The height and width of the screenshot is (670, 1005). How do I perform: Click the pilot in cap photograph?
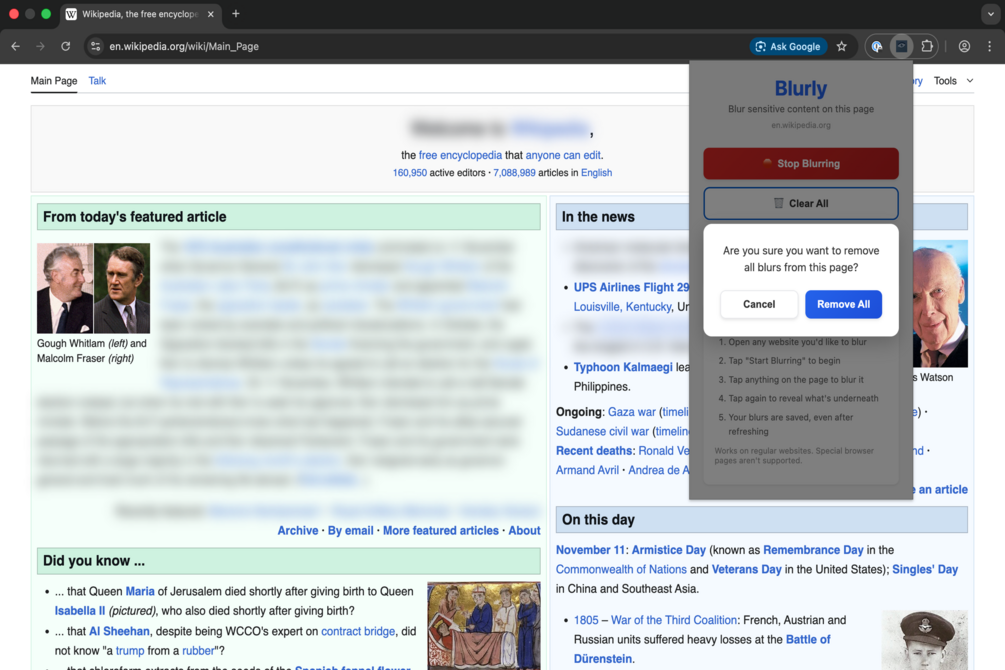tap(925, 640)
